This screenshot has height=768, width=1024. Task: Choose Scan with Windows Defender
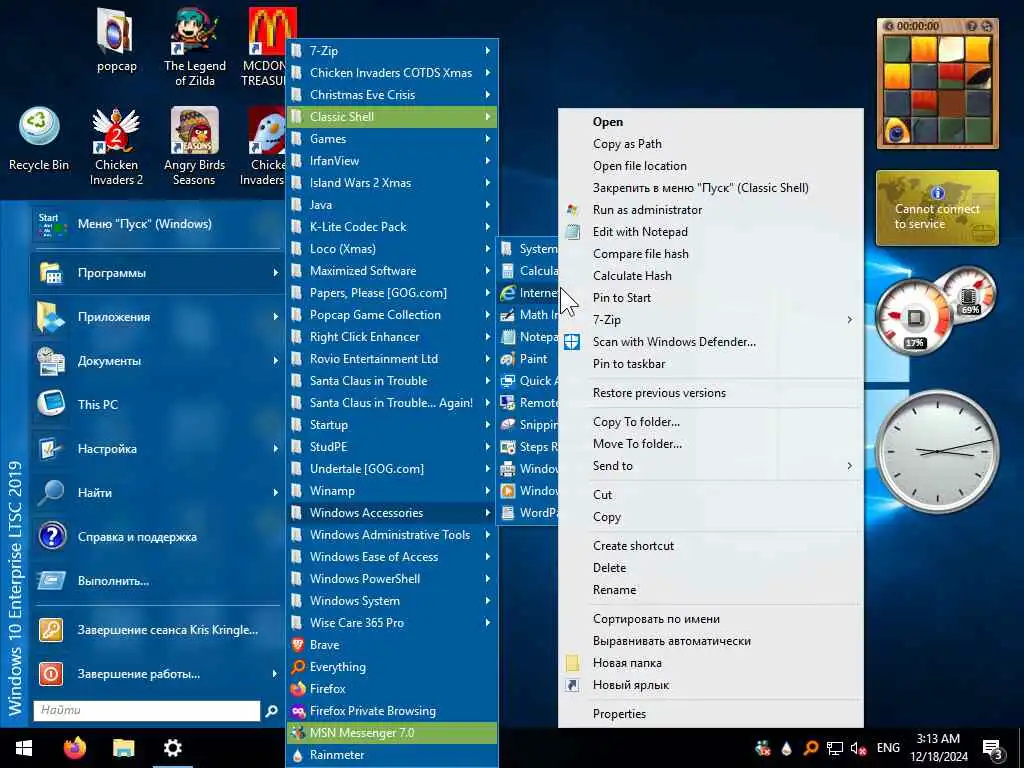(711, 342)
